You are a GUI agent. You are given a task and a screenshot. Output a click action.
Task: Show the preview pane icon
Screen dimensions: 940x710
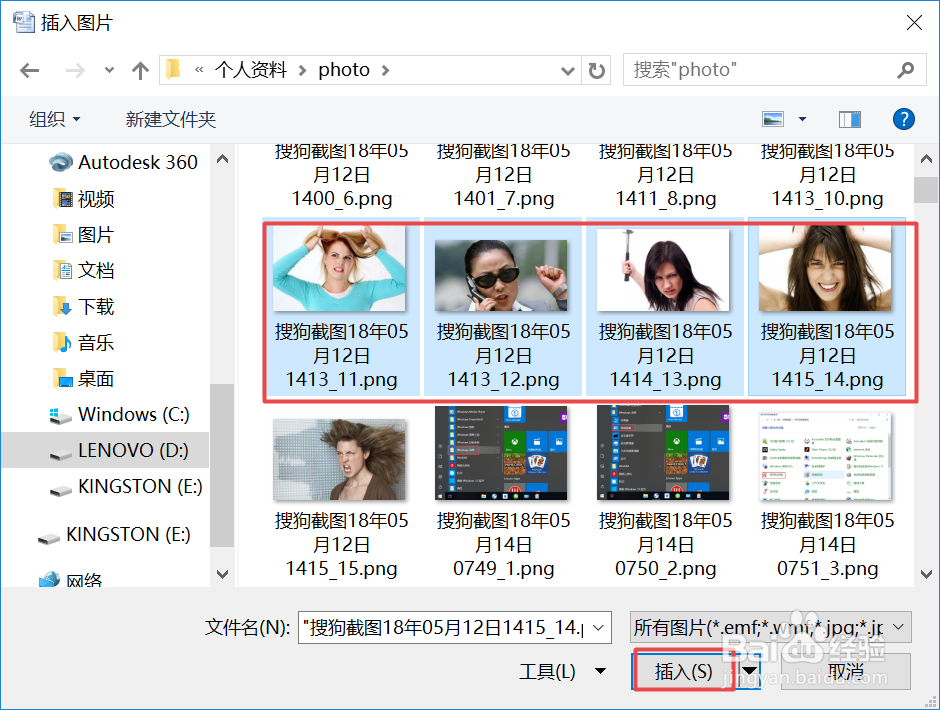(849, 118)
